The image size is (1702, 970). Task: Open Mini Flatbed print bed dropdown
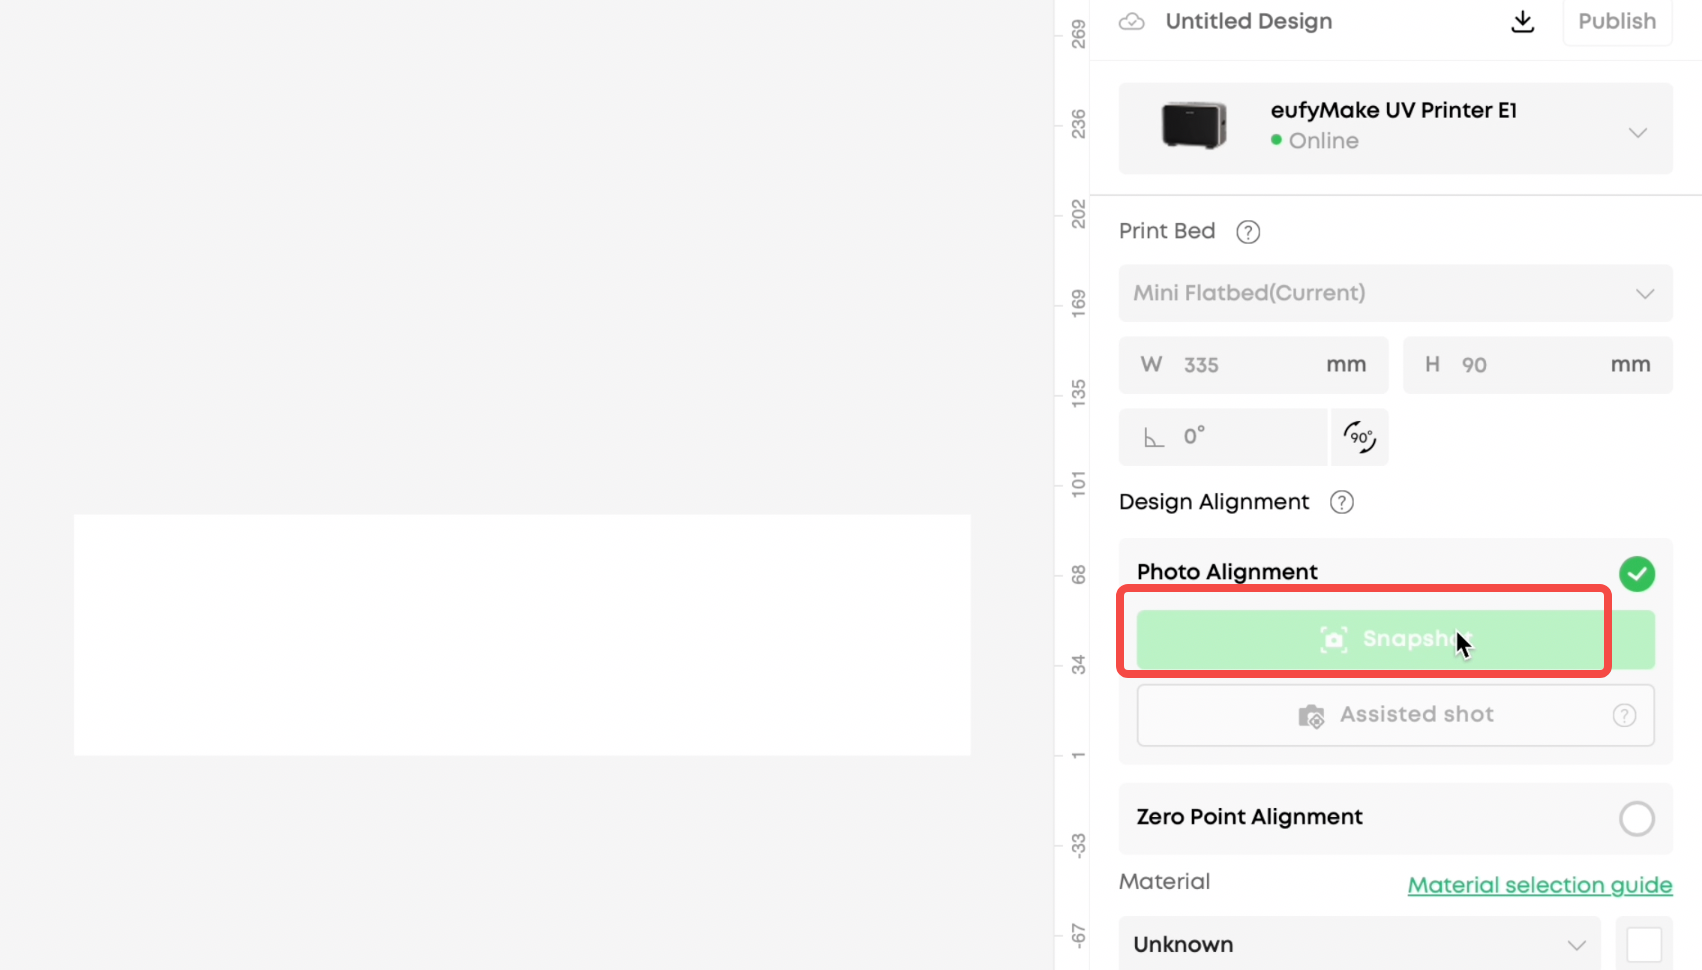1395,293
